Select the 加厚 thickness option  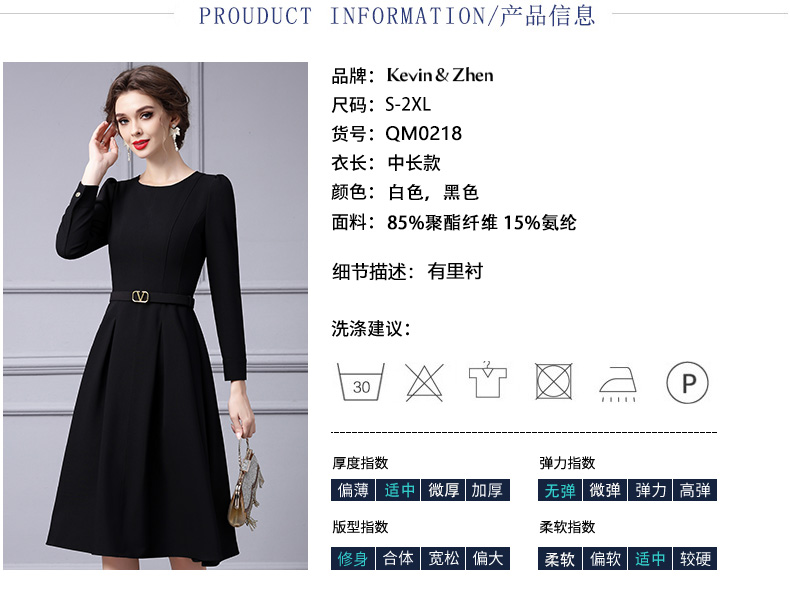pos(488,490)
